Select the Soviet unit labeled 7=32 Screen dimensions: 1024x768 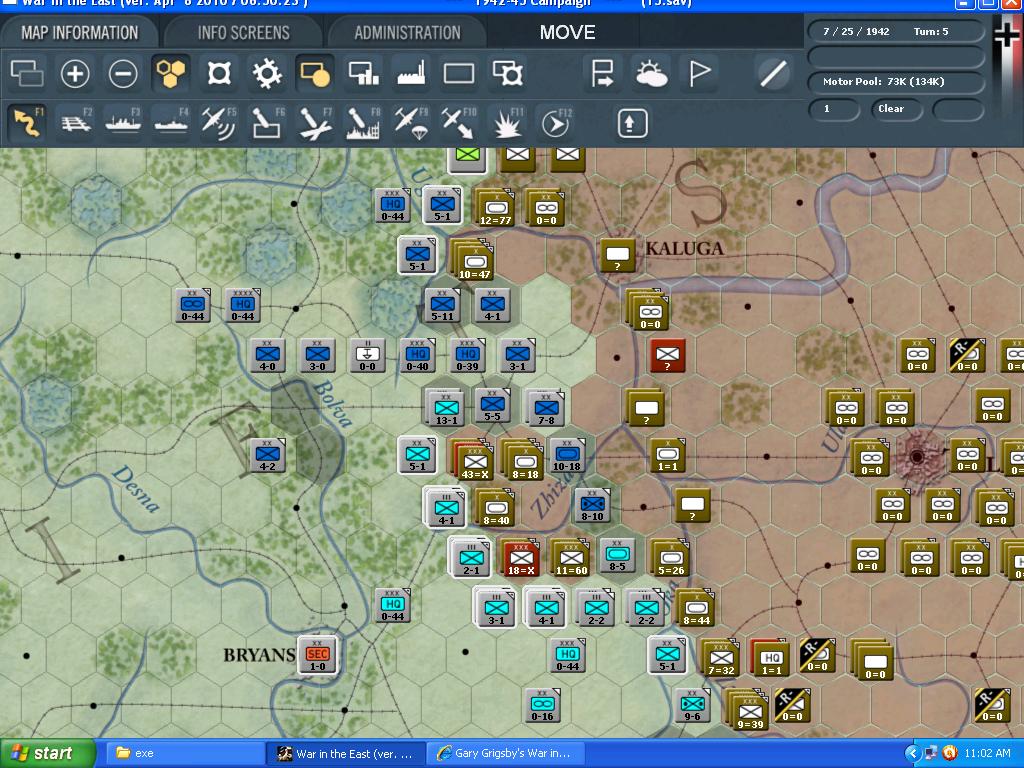[x=720, y=658]
